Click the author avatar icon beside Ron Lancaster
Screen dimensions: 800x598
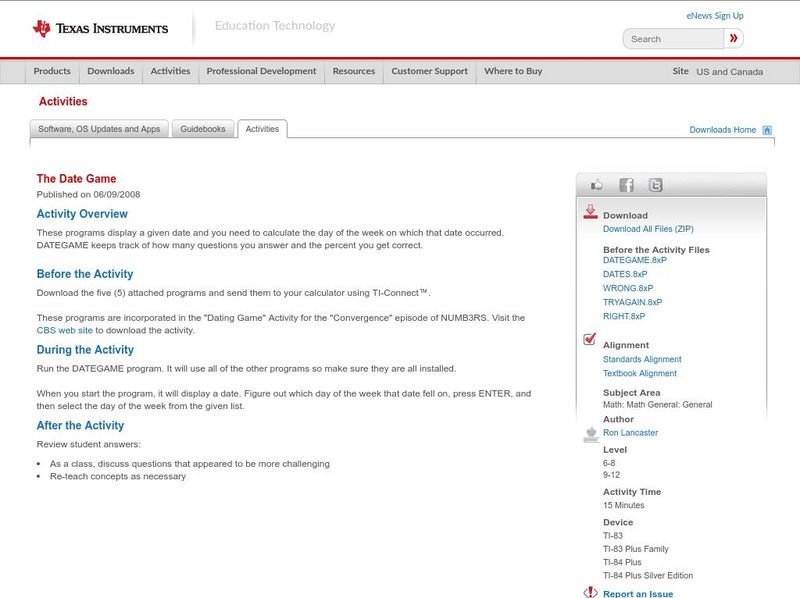589,432
